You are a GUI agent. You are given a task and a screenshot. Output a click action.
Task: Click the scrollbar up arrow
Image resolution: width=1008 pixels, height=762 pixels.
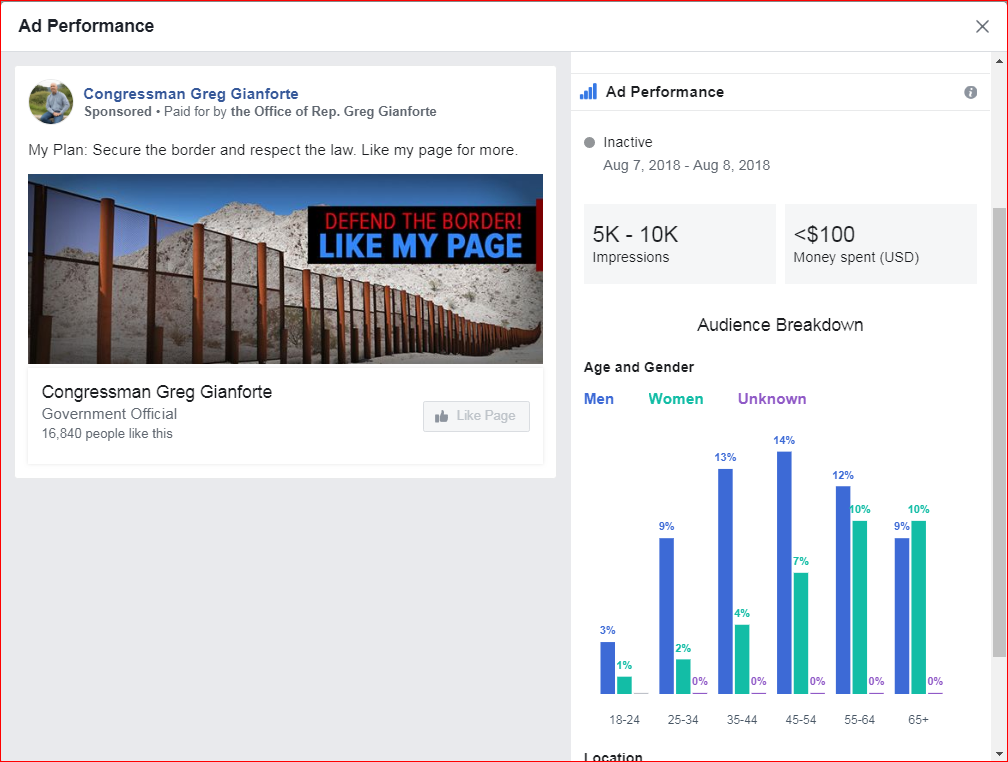[x=999, y=61]
